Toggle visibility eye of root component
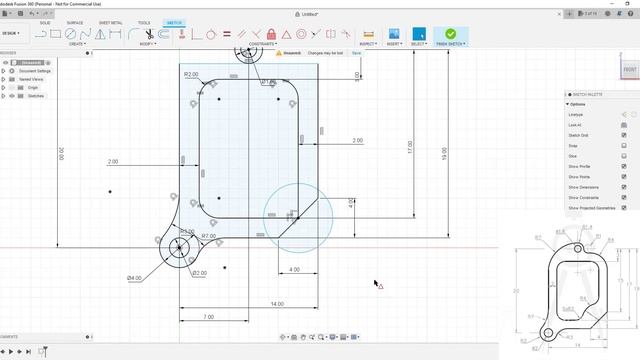The width and height of the screenshot is (640, 360). [x=6, y=62]
